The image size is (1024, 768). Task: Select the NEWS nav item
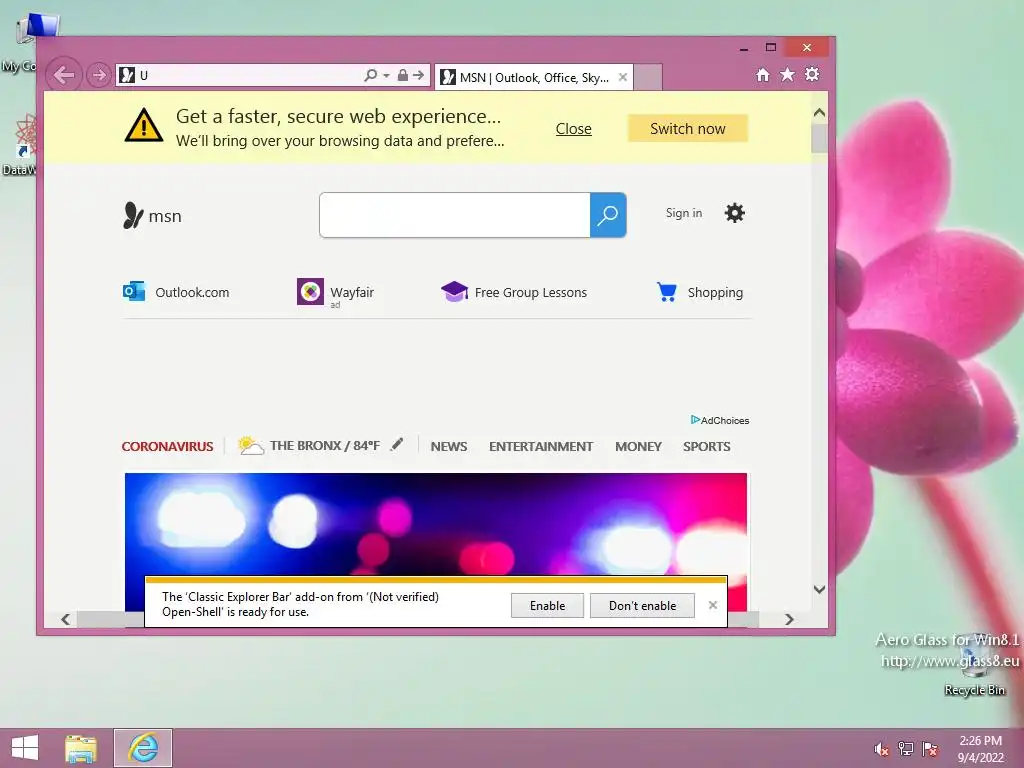pyautogui.click(x=449, y=447)
